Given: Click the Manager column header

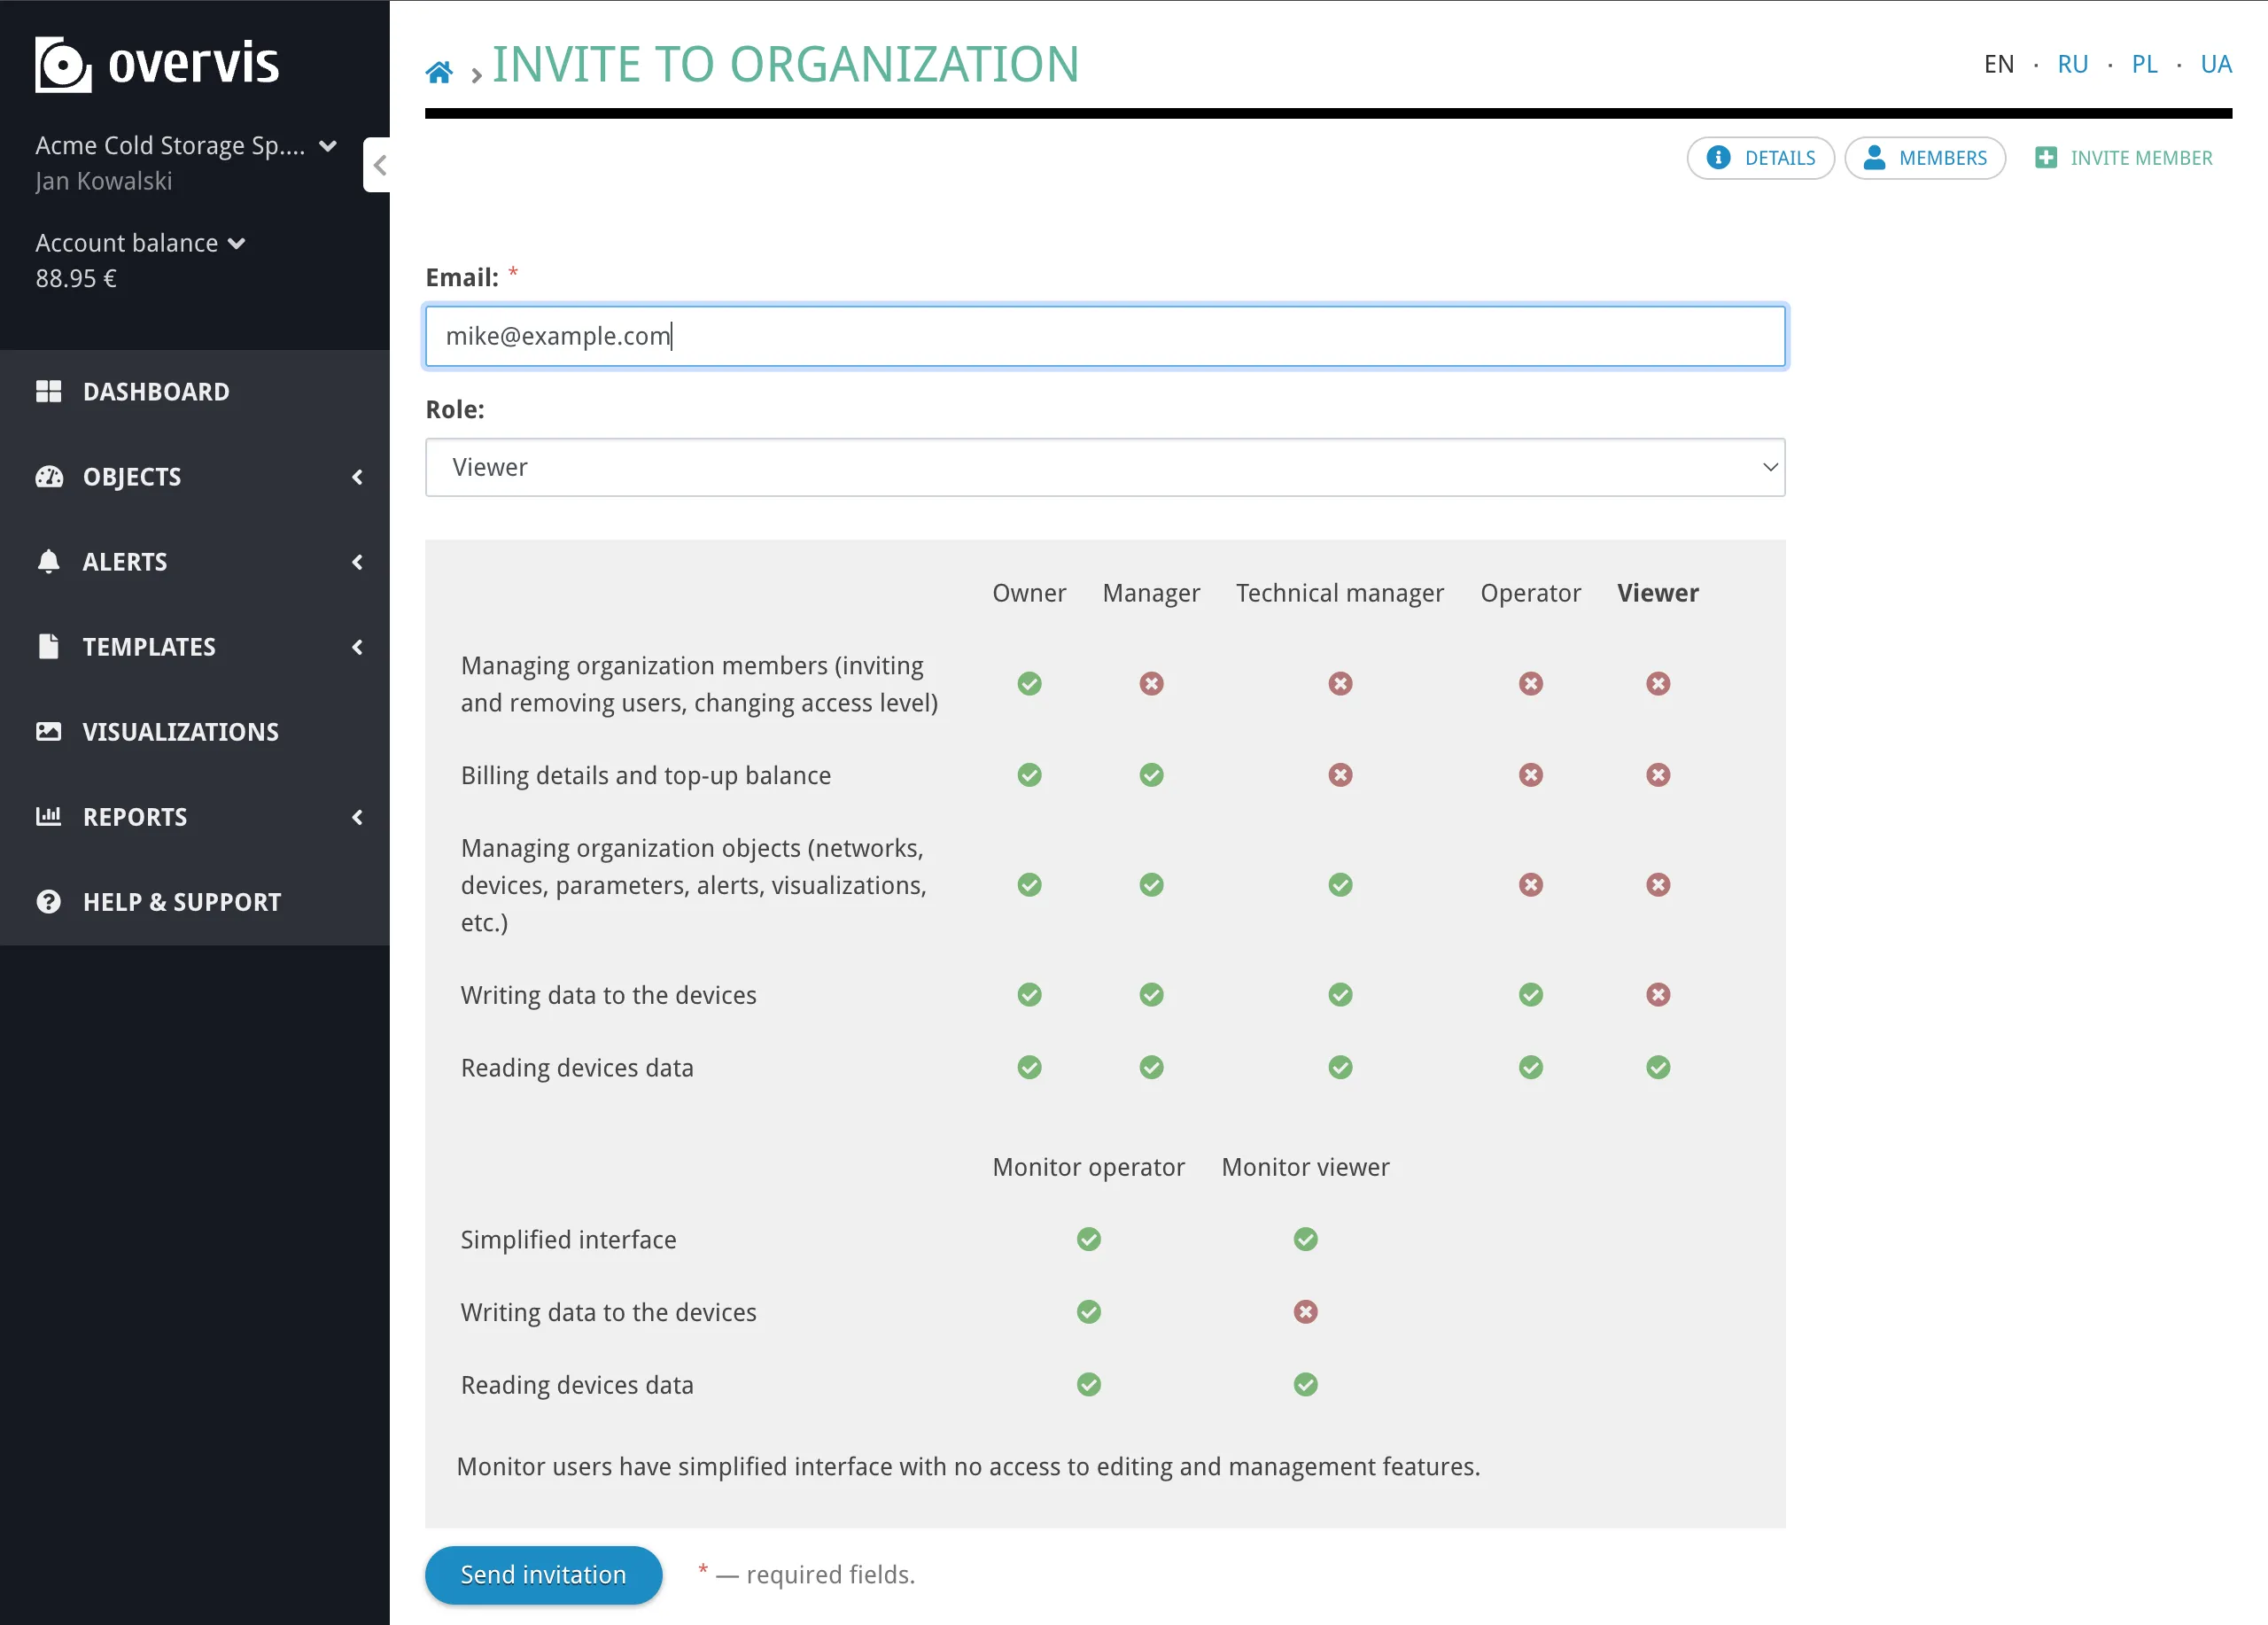Looking at the screenshot, I should coord(1151,593).
